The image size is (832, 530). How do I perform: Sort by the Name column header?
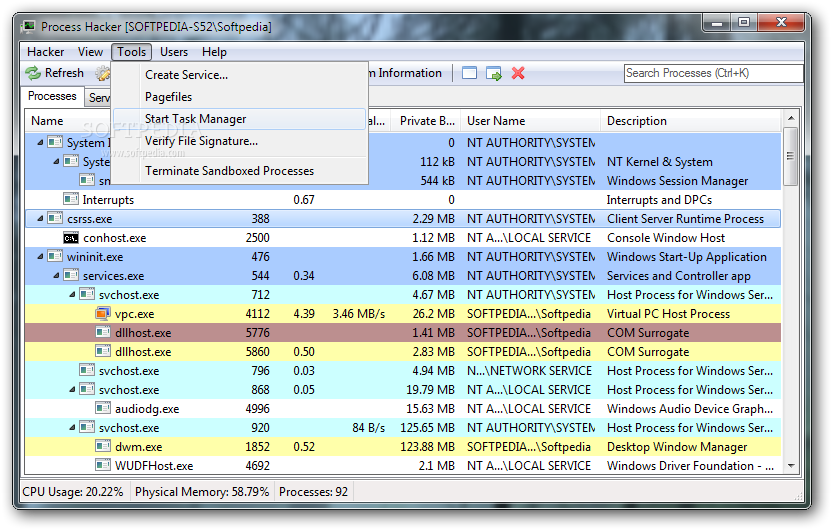(x=68, y=121)
